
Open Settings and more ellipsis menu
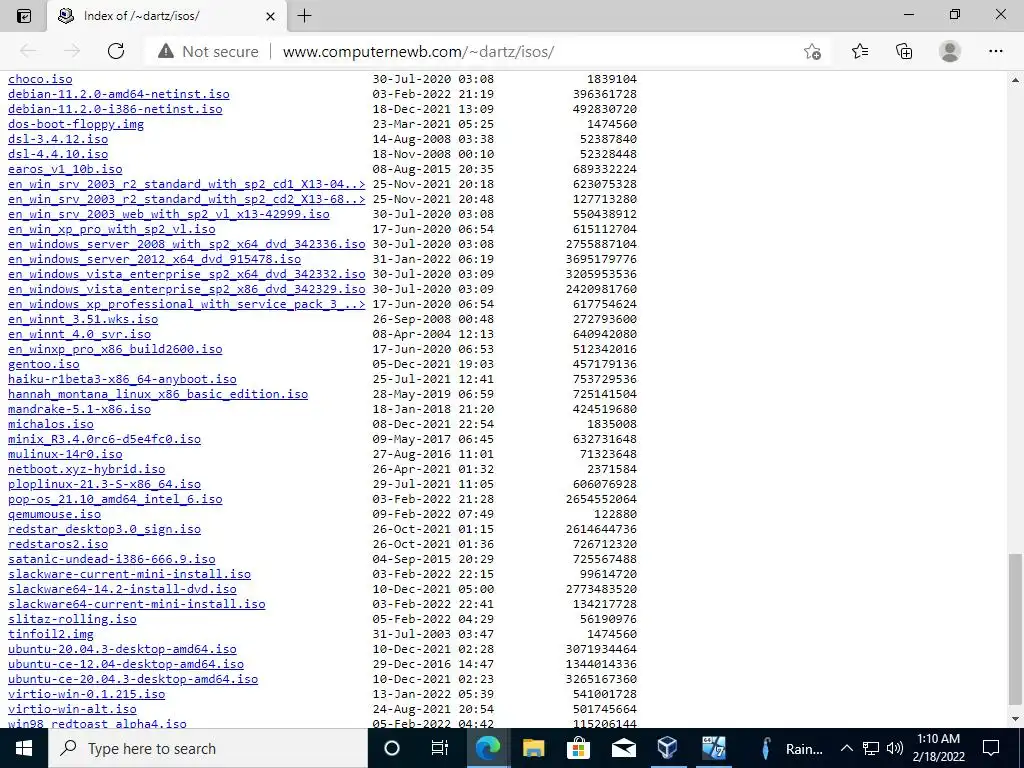(x=995, y=51)
